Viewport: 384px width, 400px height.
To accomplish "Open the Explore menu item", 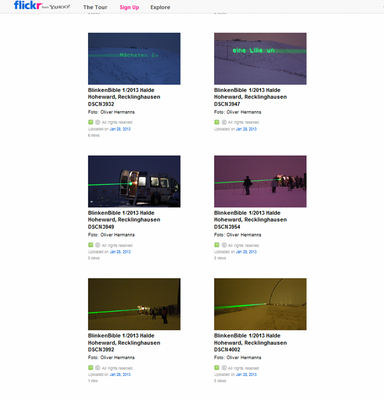I will [160, 7].
